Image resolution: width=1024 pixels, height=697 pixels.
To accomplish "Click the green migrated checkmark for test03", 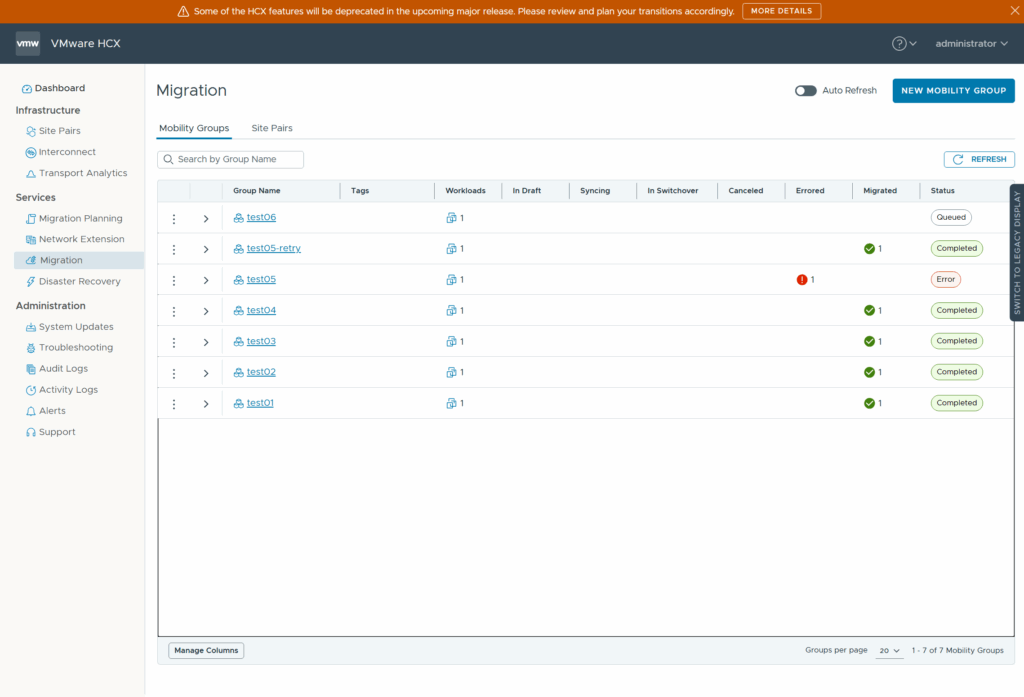I will (x=870, y=342).
